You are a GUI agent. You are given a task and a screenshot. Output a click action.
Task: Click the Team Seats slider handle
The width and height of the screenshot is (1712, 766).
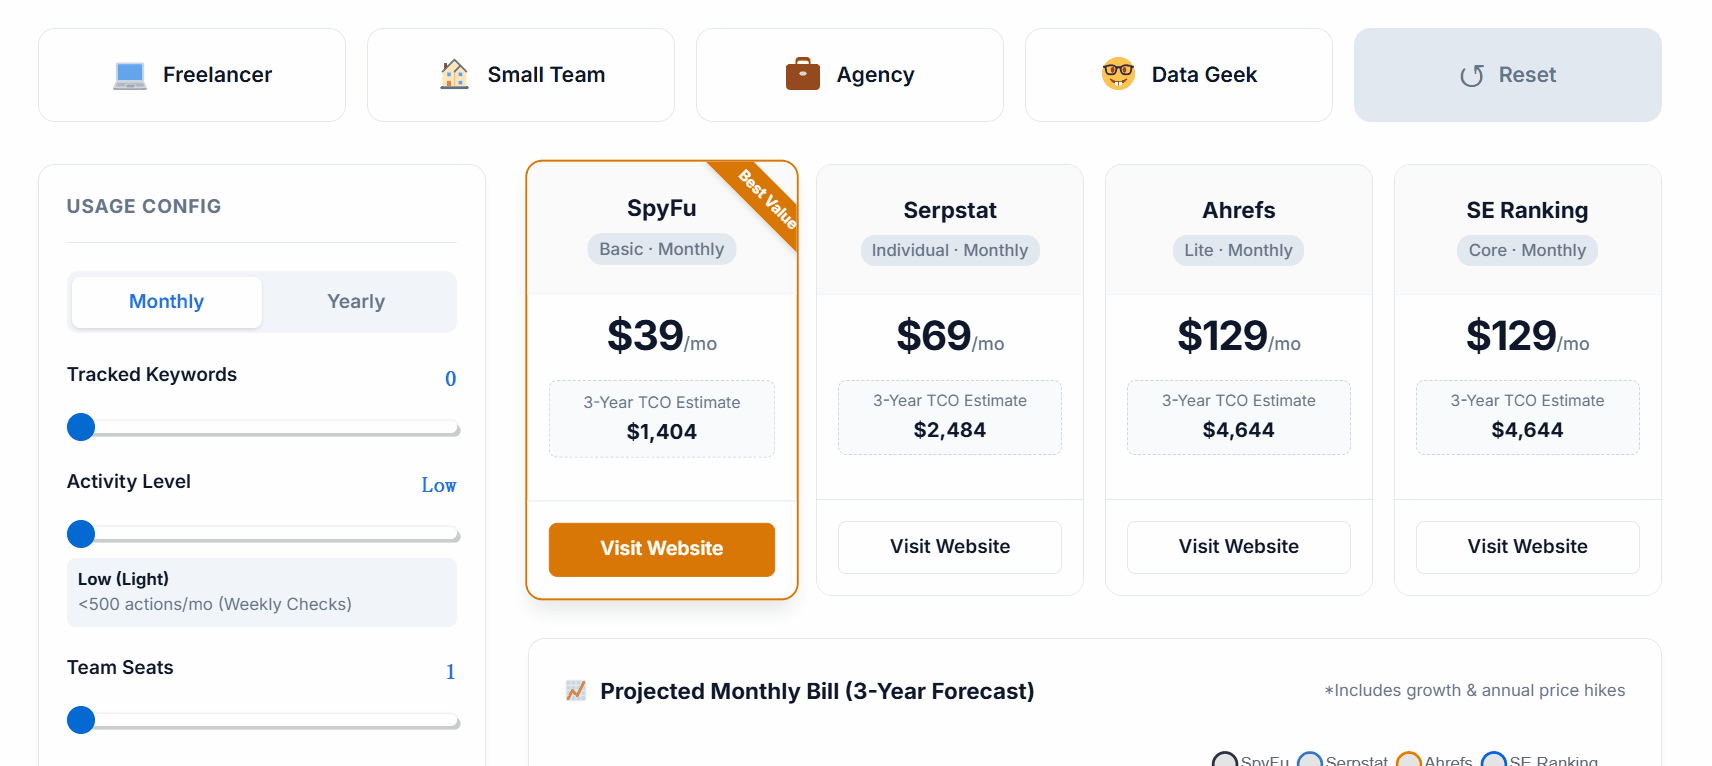click(x=81, y=720)
